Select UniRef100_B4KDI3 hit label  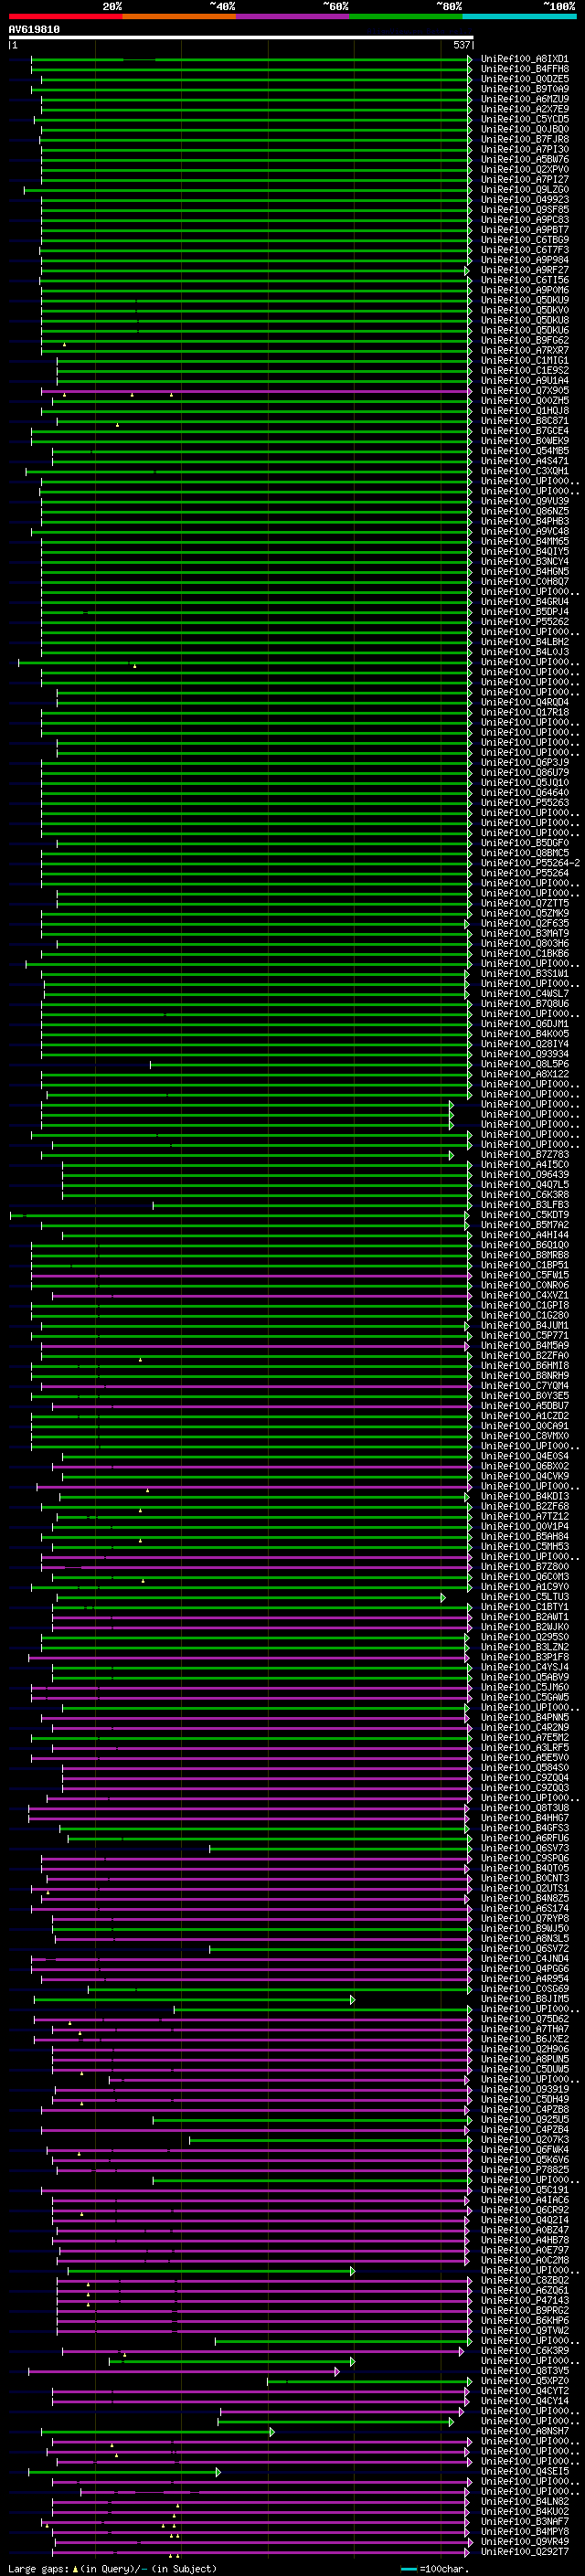(x=524, y=1496)
